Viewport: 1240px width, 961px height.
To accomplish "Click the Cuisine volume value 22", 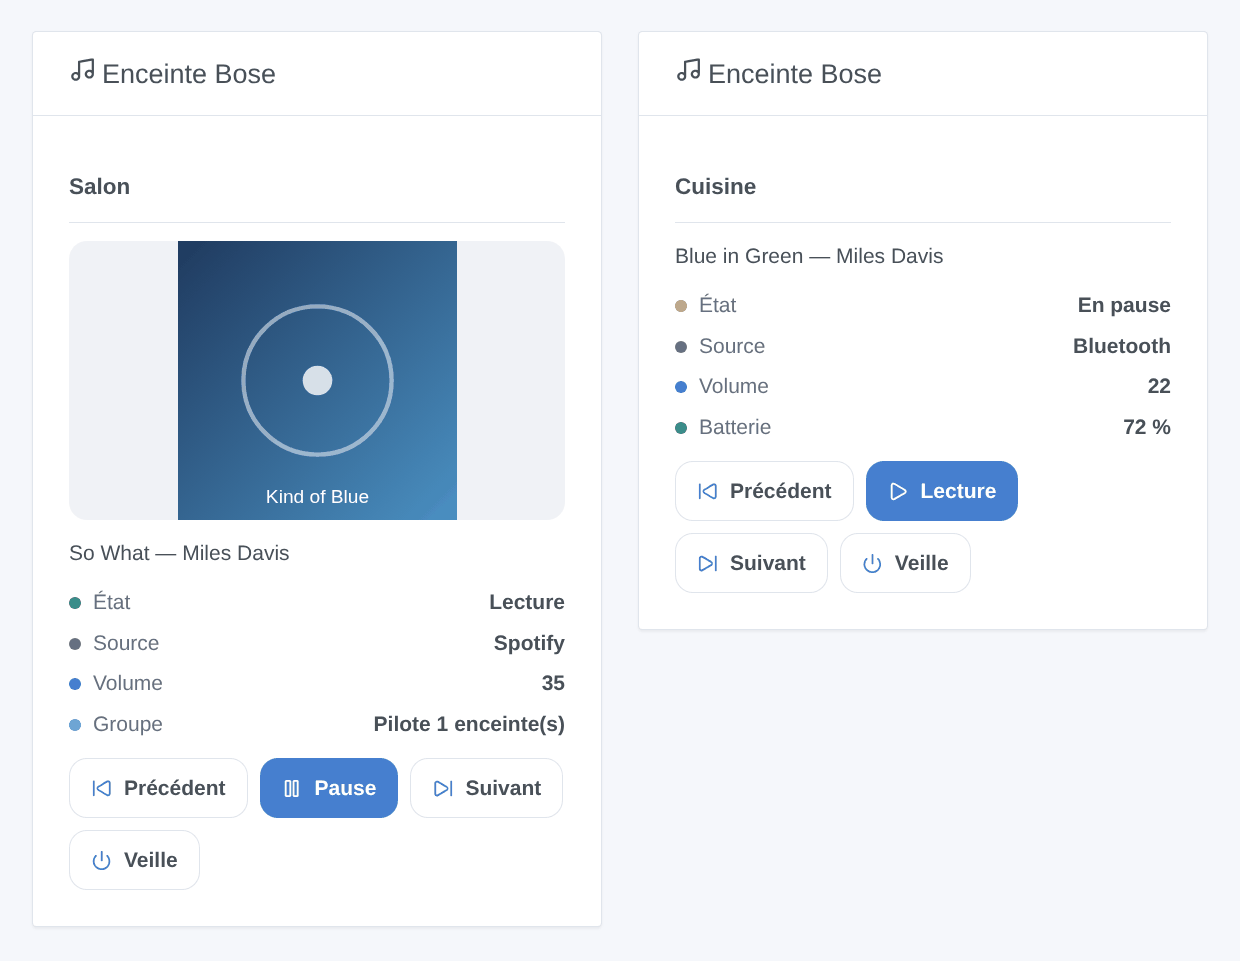I will (x=1159, y=386).
